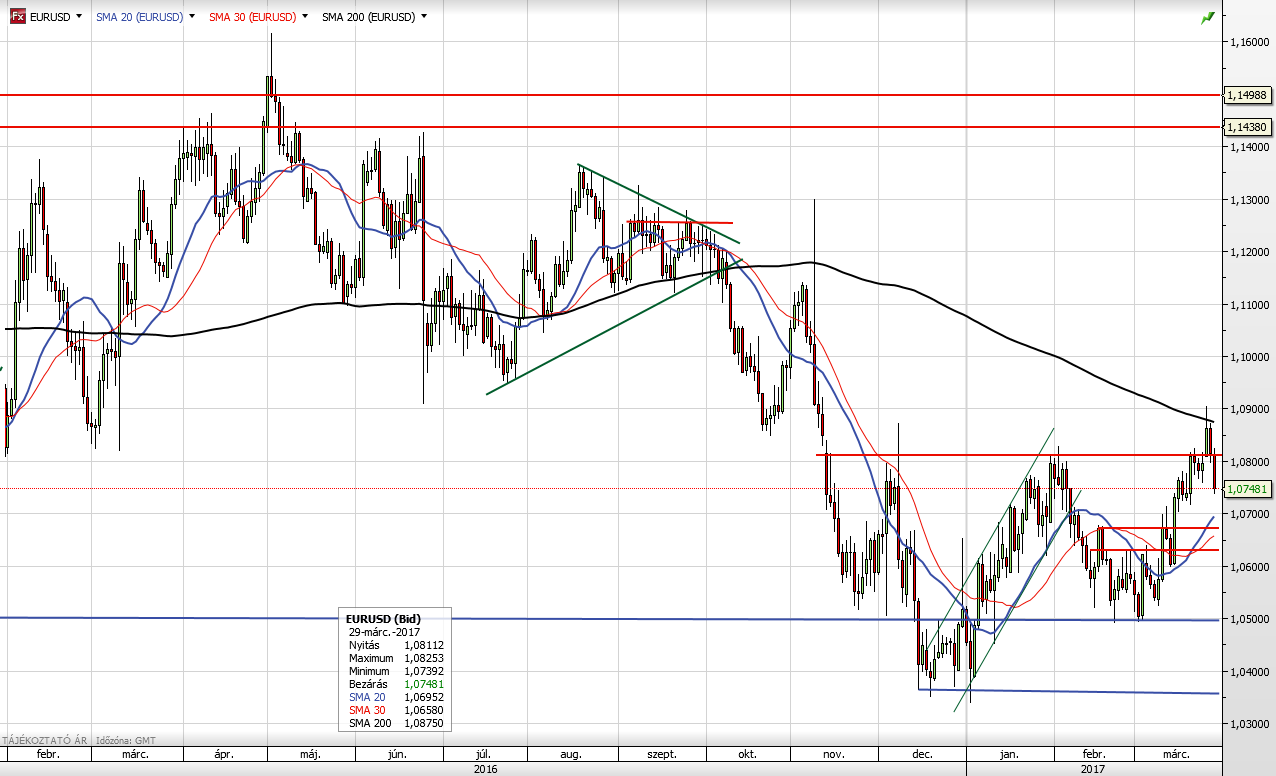Select the 1,14380 price line label
This screenshot has height=776, width=1276.
click(1248, 127)
